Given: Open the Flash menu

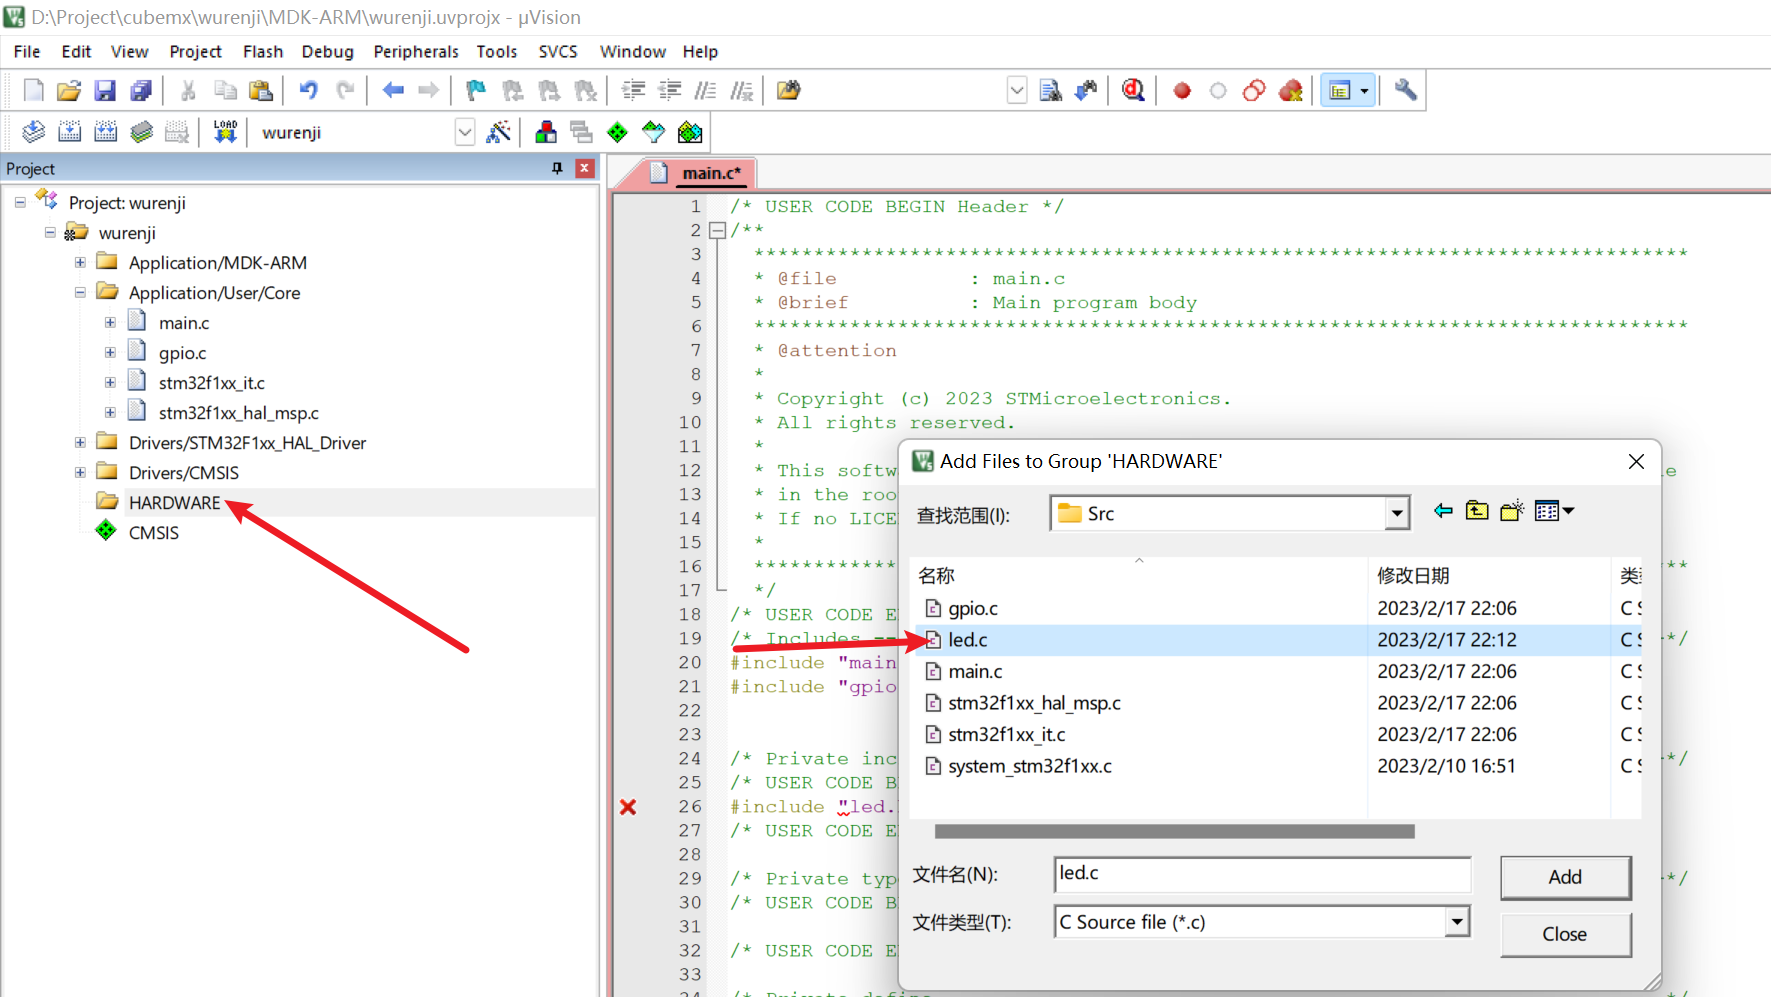Looking at the screenshot, I should pyautogui.click(x=263, y=52).
